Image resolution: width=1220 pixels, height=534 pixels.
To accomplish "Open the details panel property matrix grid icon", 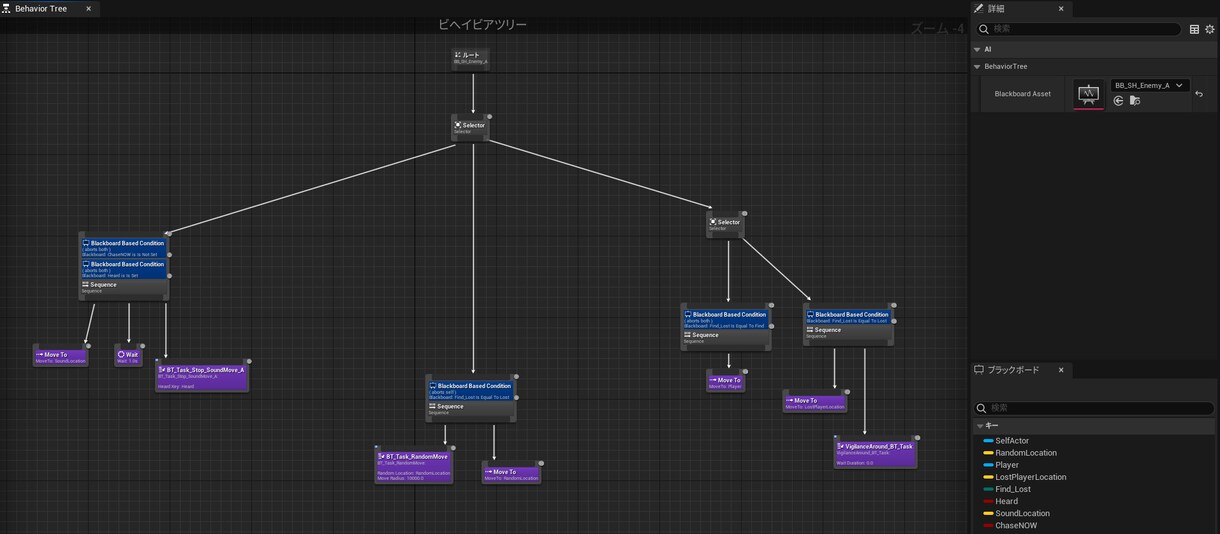I will pyautogui.click(x=1194, y=29).
